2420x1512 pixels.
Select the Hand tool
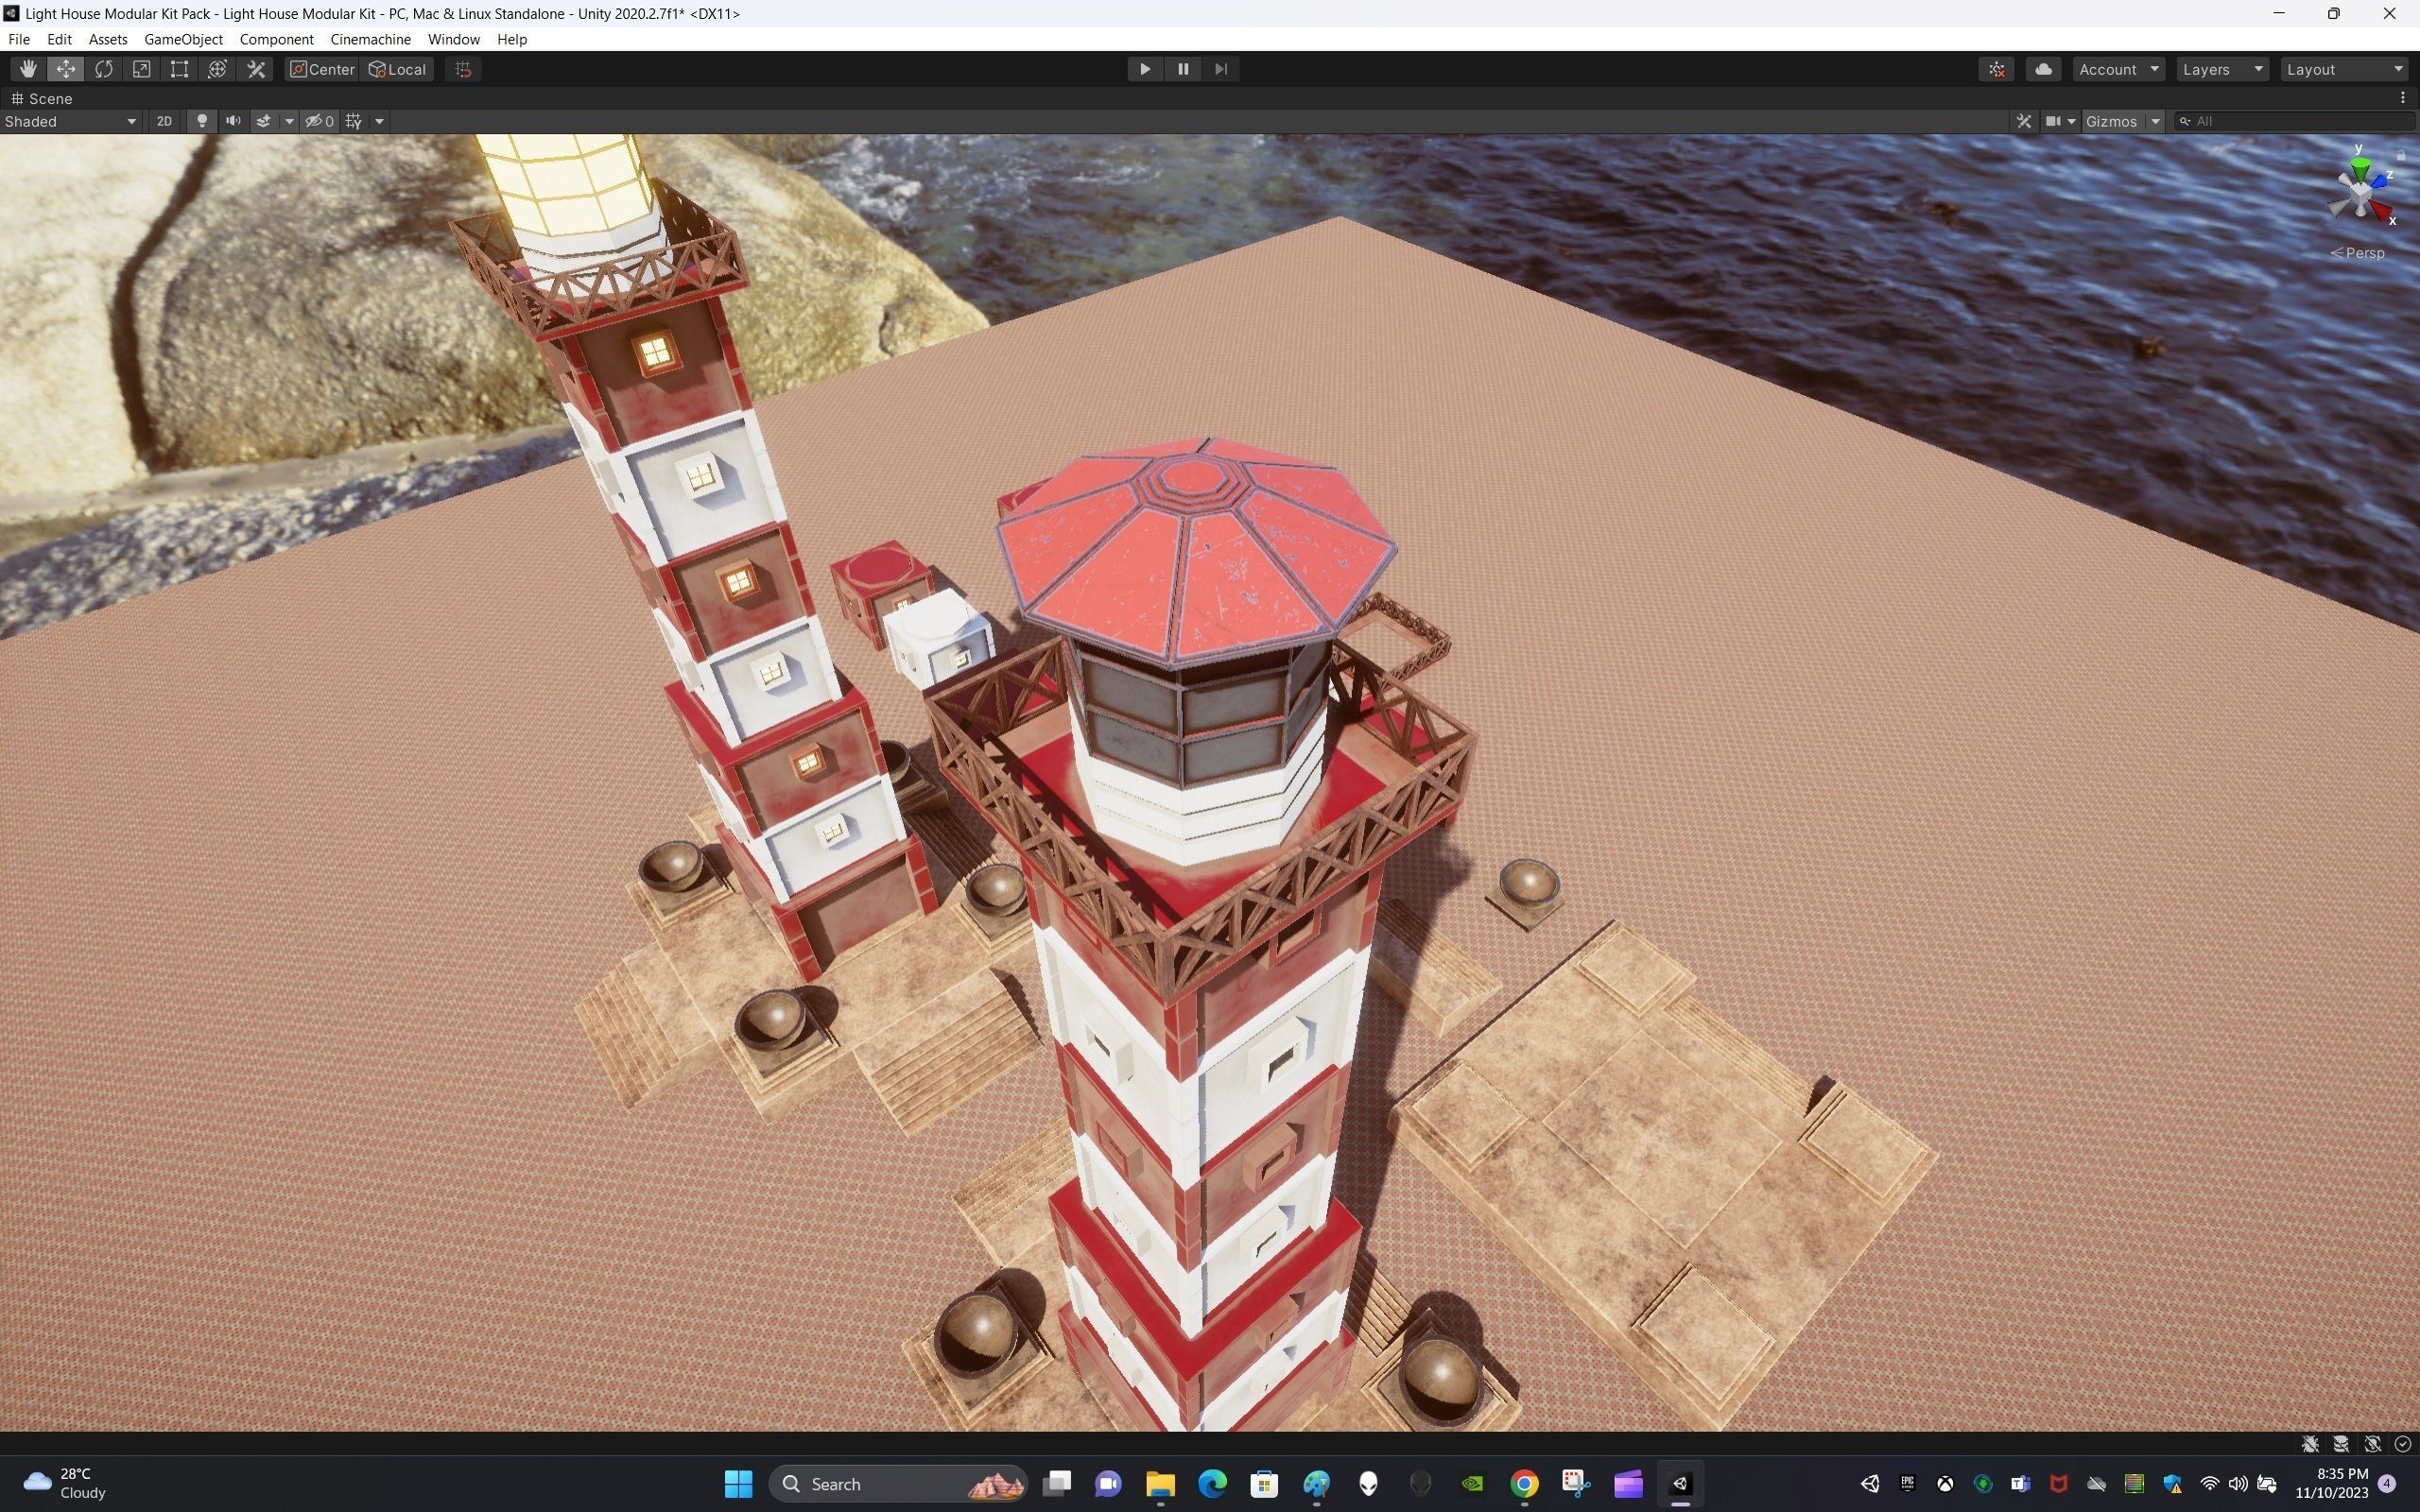pos(28,69)
